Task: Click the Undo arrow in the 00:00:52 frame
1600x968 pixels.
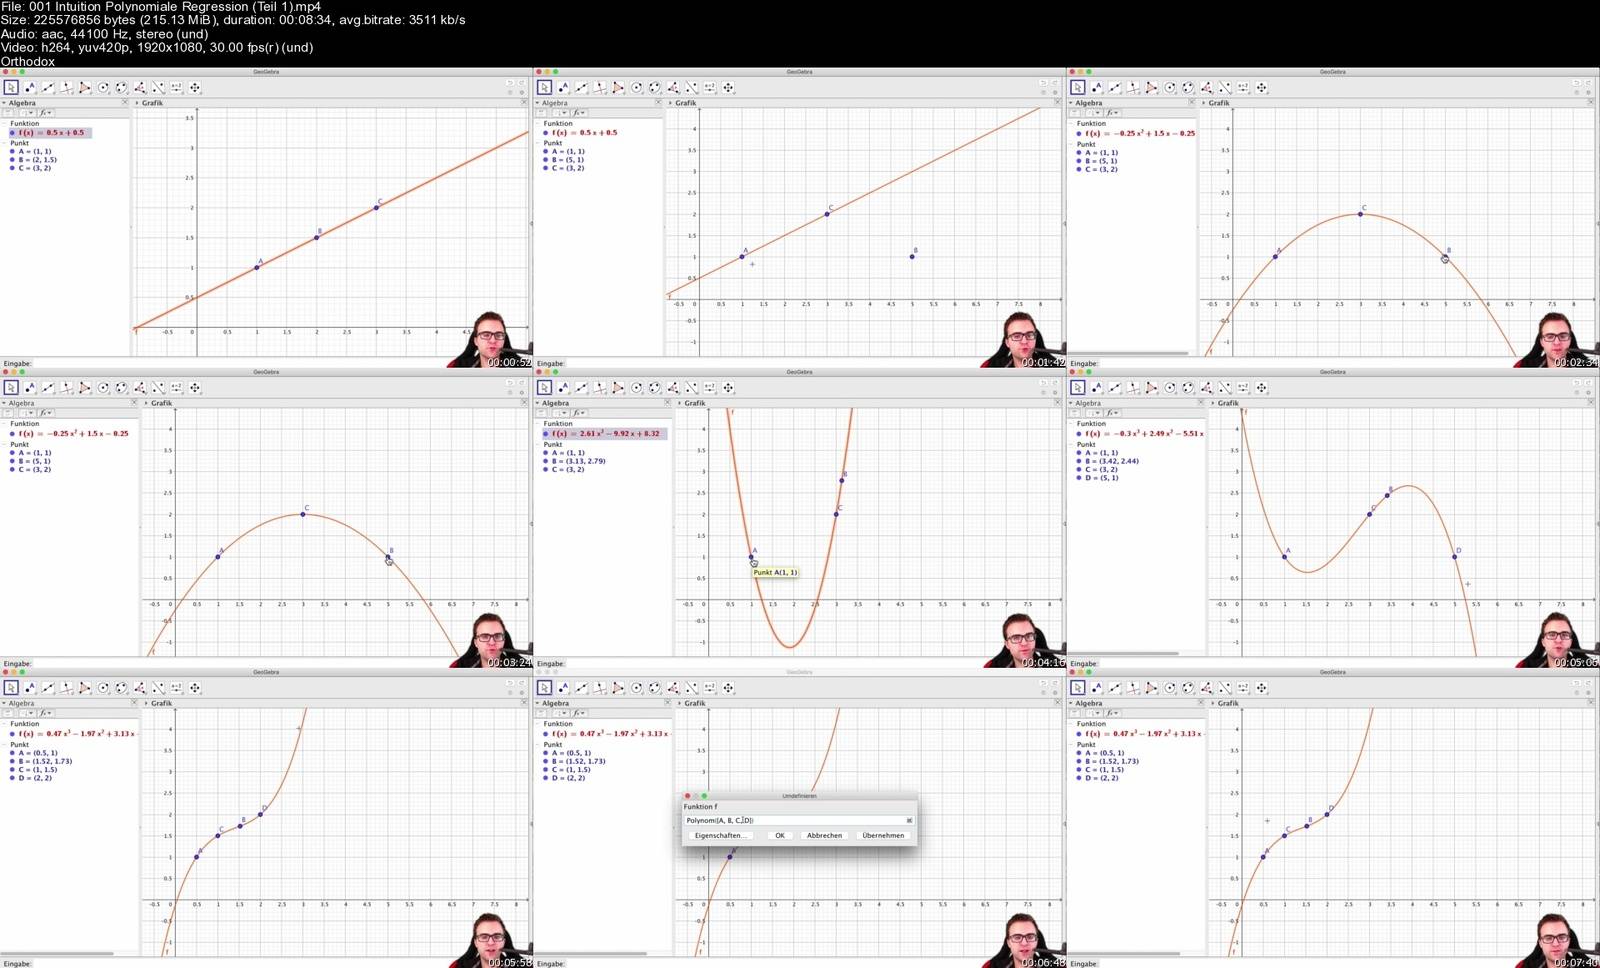Action: (509, 83)
